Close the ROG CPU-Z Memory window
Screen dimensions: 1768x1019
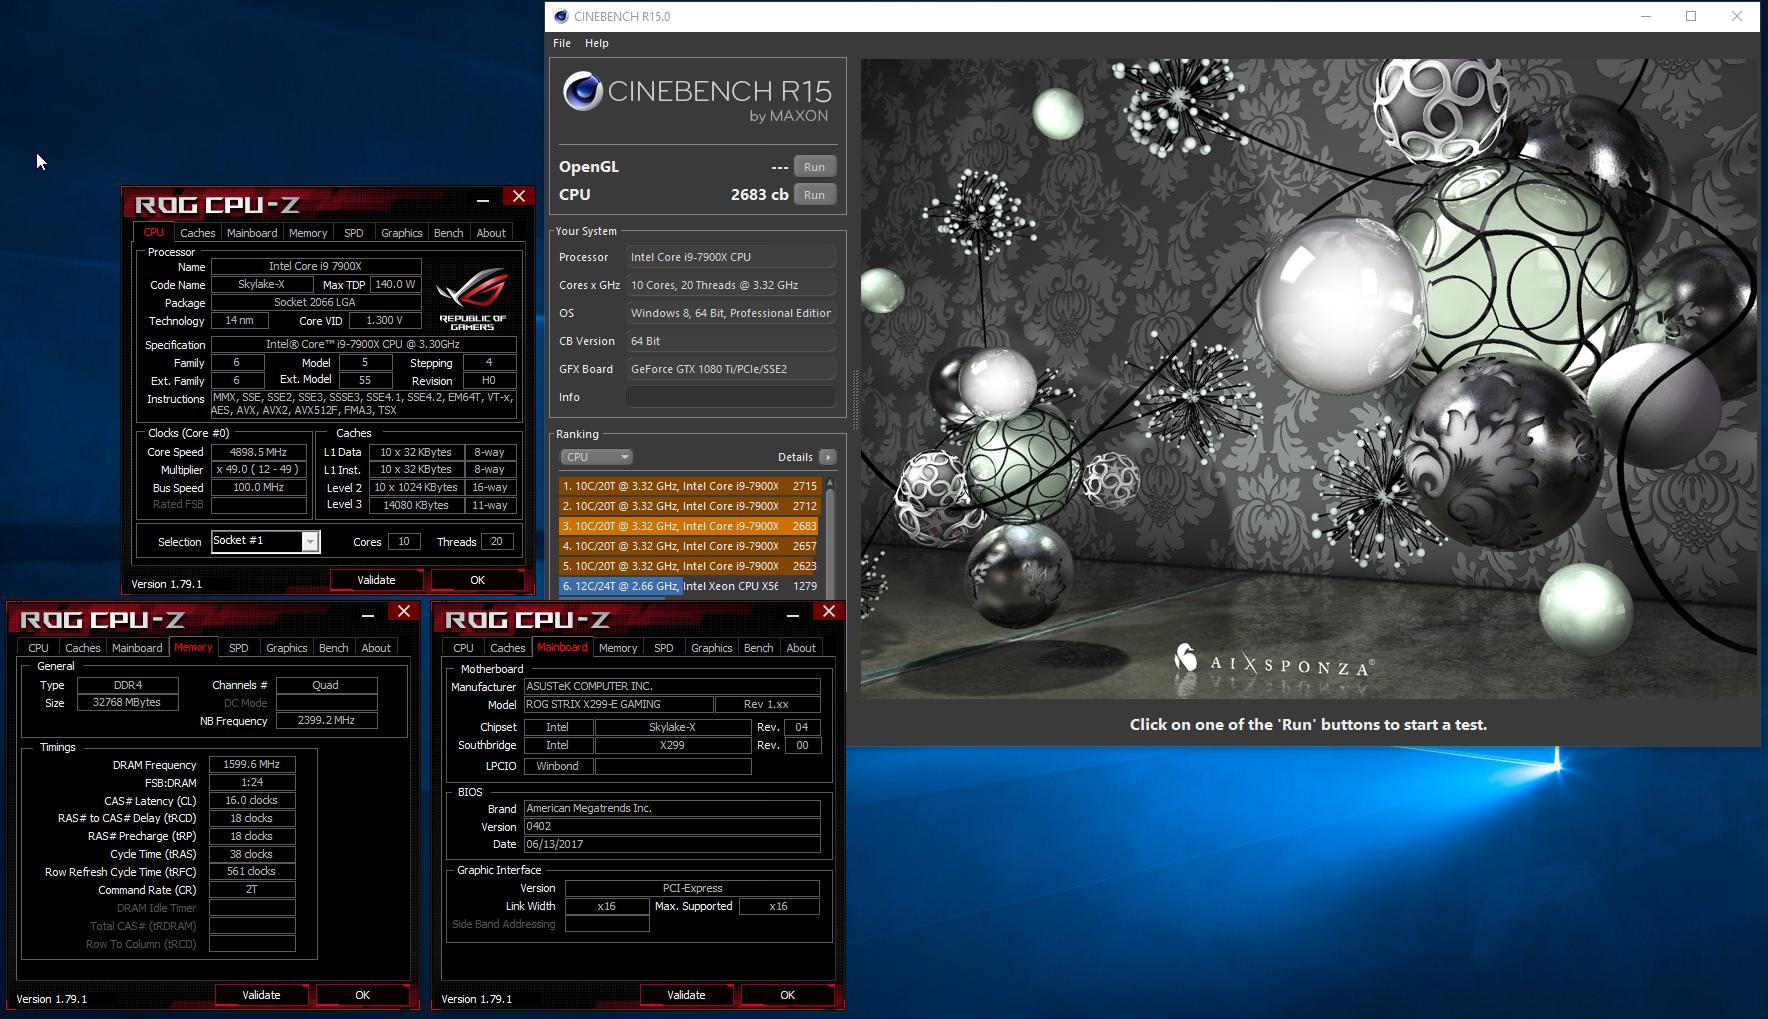[x=404, y=611]
